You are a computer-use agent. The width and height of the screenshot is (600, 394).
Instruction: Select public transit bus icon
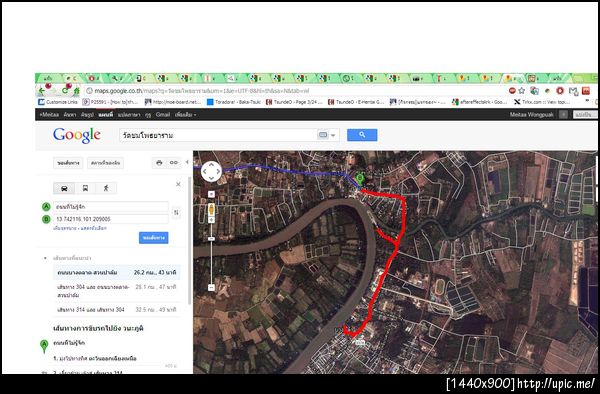[x=85, y=188]
